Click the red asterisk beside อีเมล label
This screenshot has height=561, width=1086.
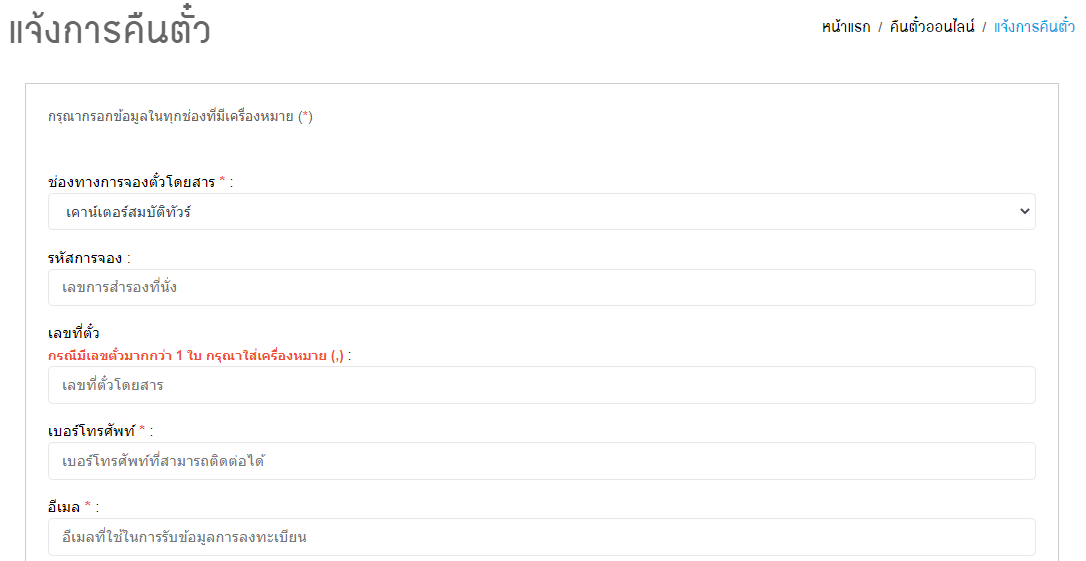pyautogui.click(x=88, y=505)
